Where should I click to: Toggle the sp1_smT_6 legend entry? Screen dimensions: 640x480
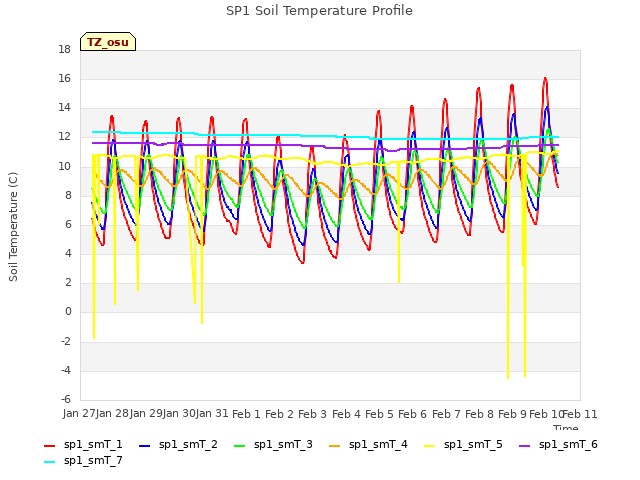point(558,444)
